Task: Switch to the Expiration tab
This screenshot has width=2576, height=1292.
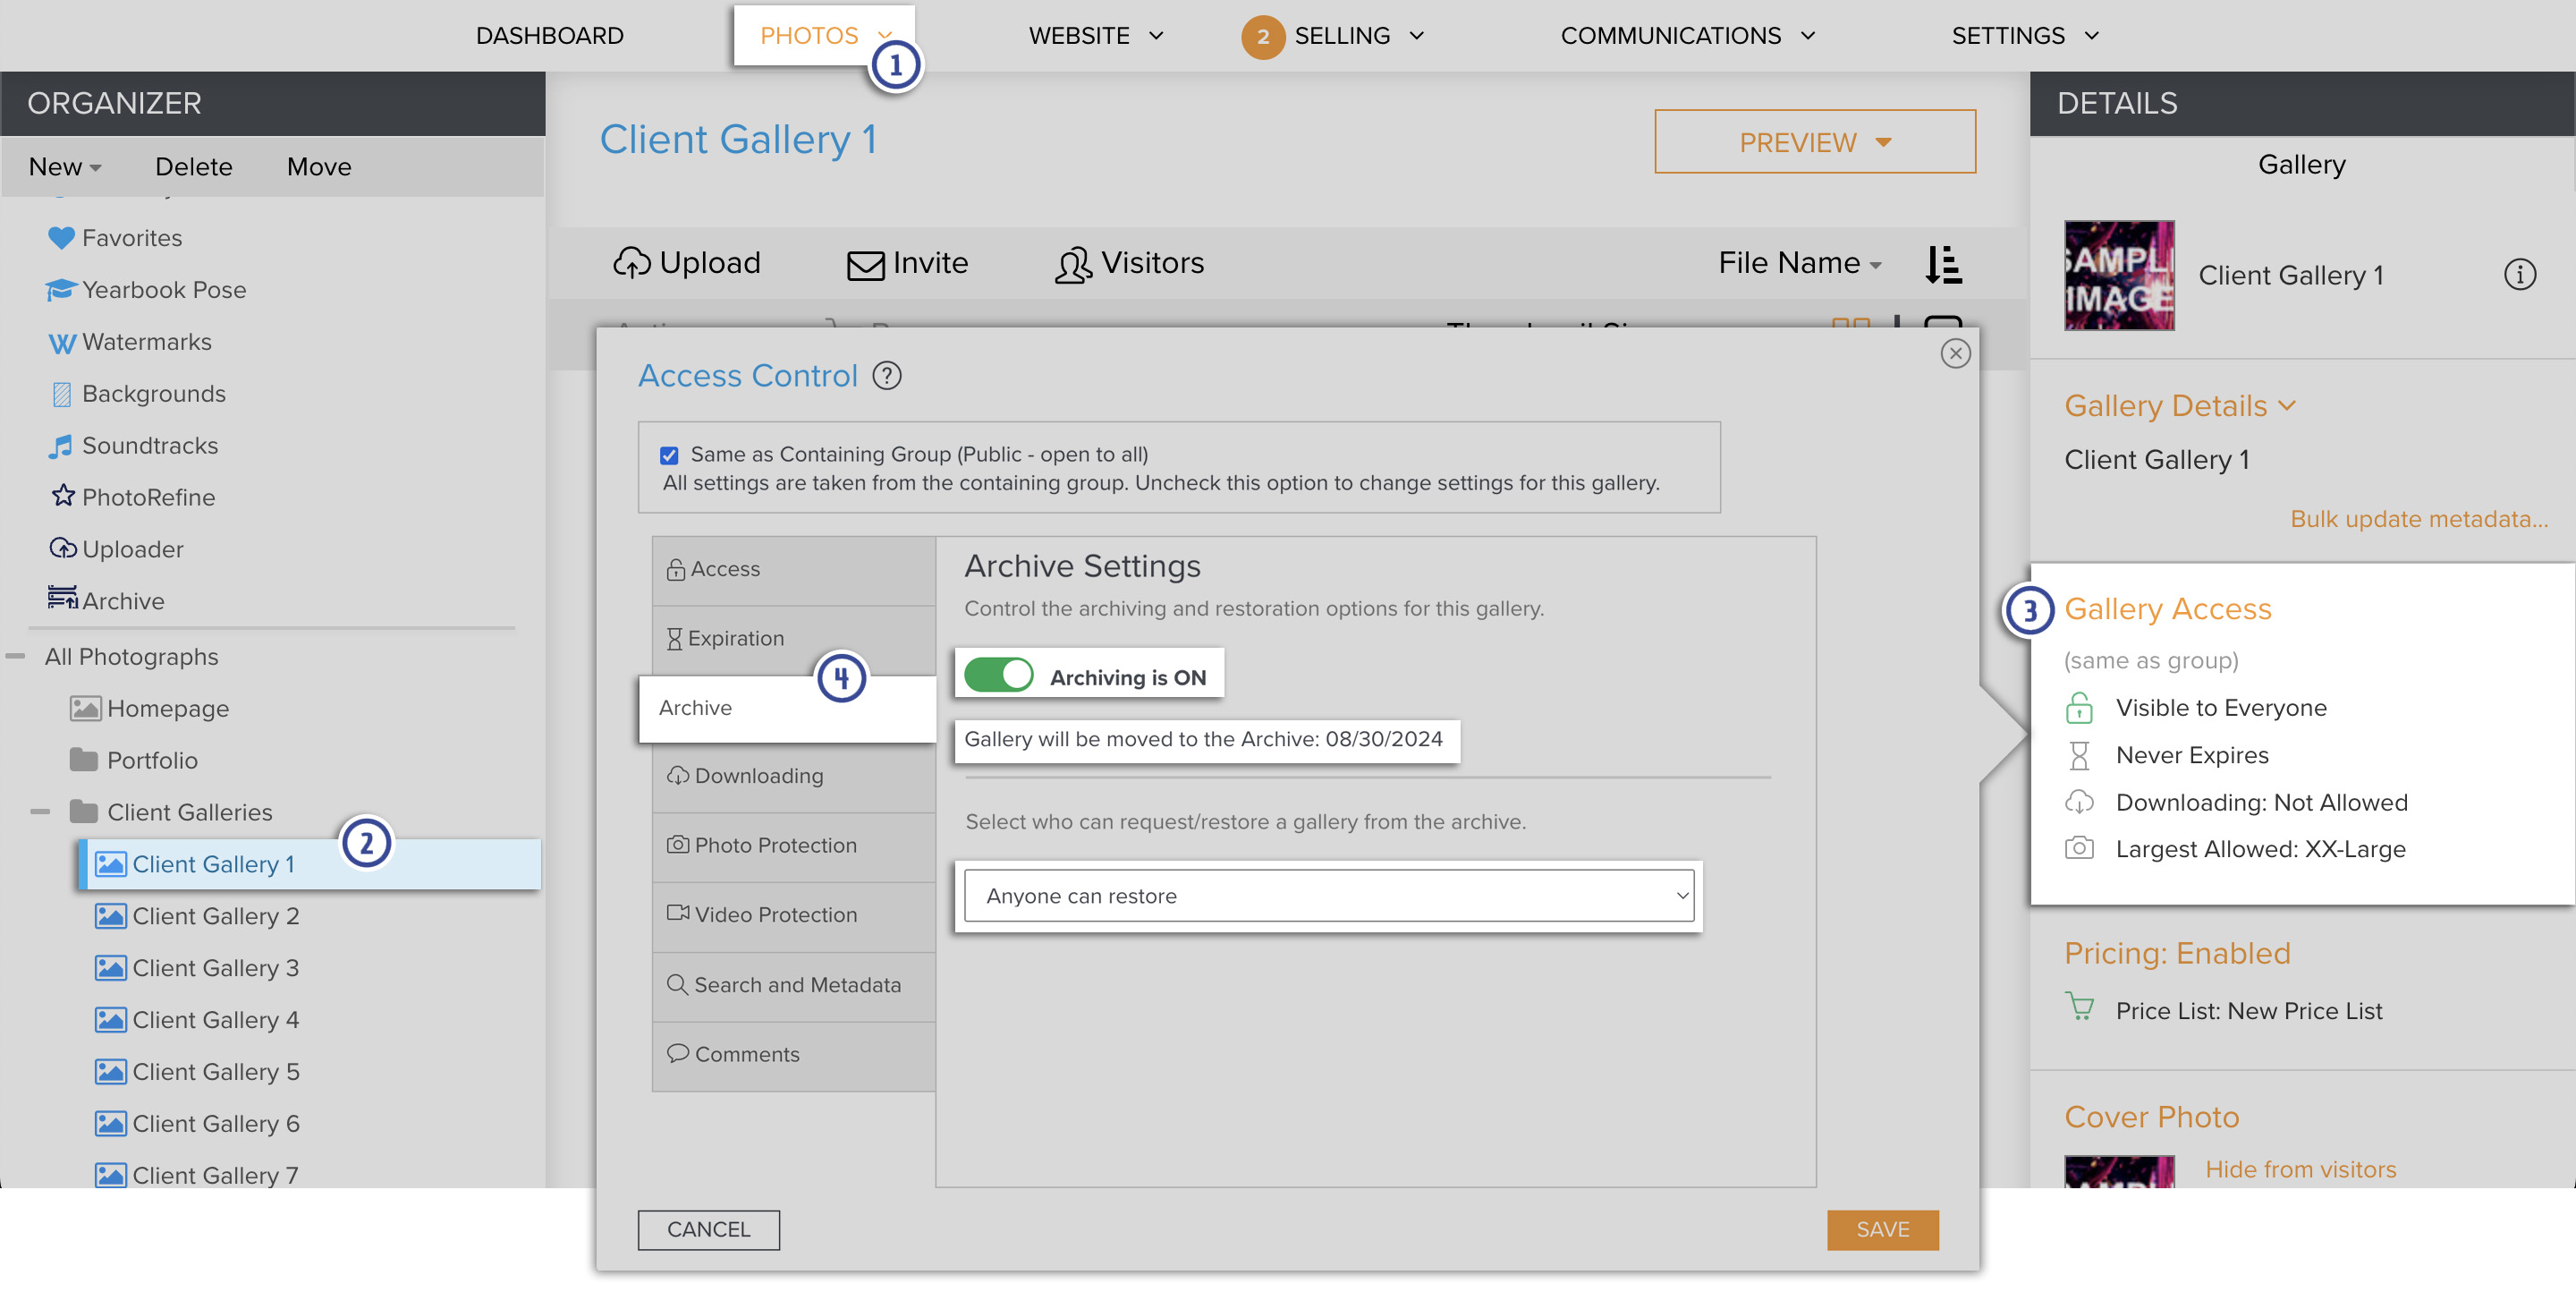Action: [x=794, y=639]
